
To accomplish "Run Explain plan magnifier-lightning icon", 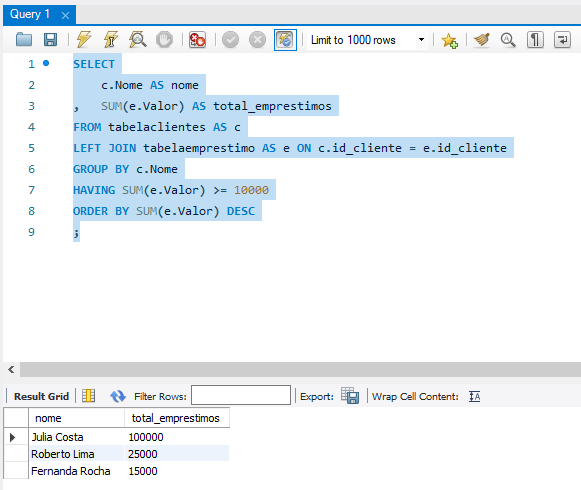I will point(137,39).
